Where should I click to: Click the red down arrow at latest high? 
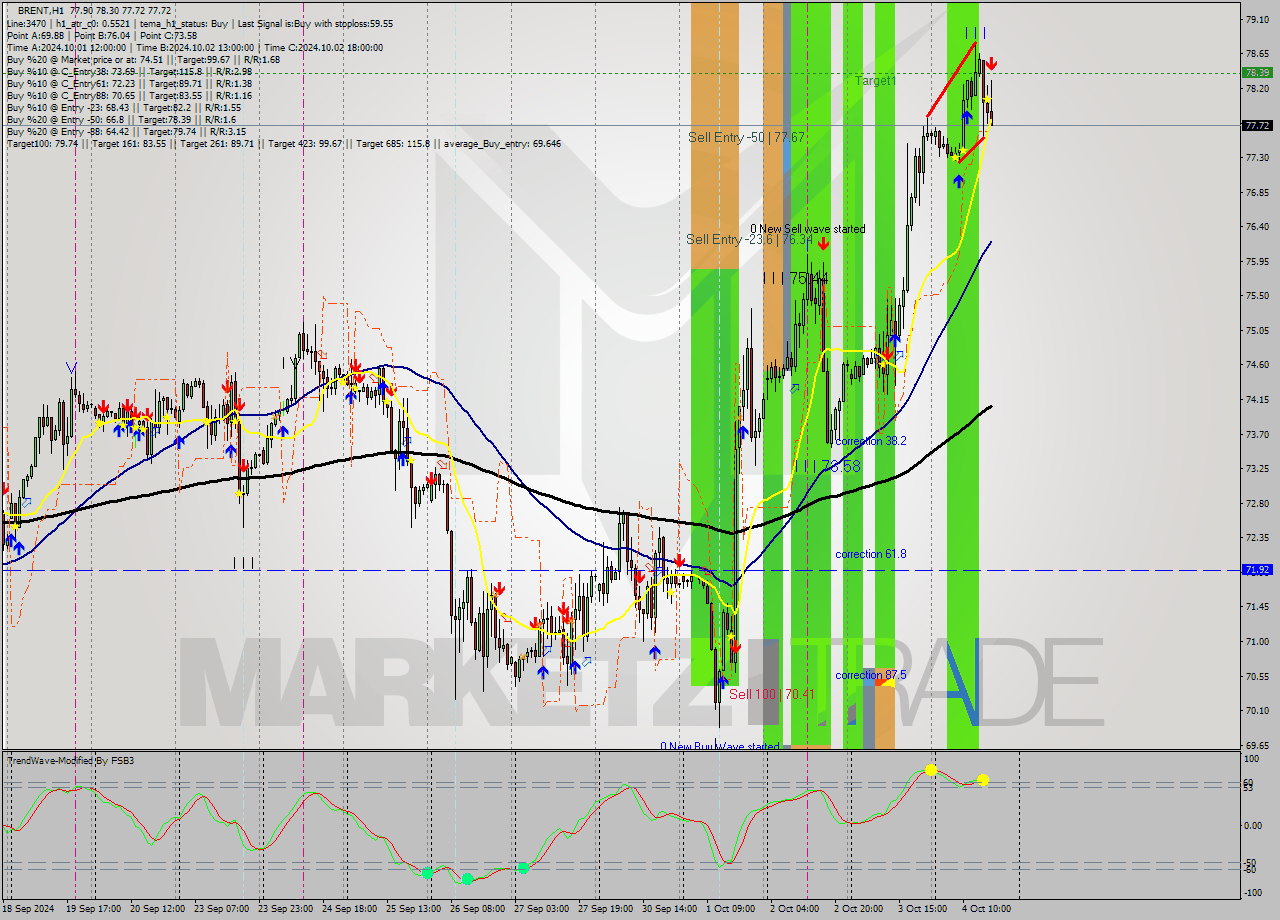coord(991,64)
